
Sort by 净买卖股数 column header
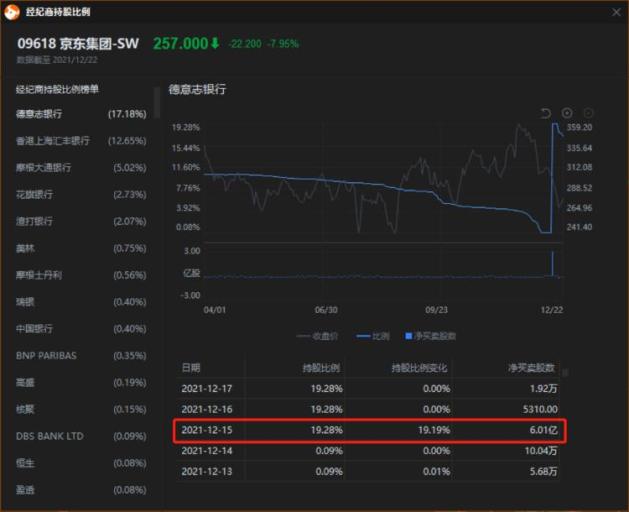531,368
